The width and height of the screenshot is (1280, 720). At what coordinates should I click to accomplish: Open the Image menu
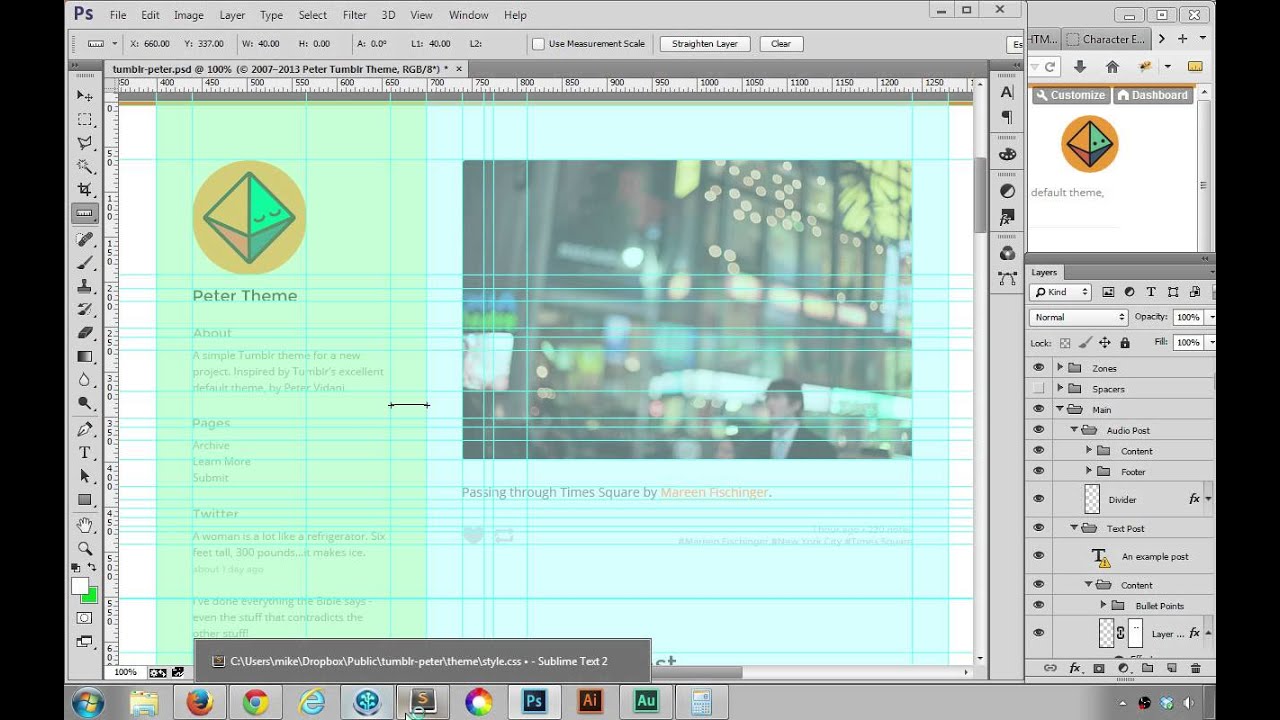pos(188,15)
